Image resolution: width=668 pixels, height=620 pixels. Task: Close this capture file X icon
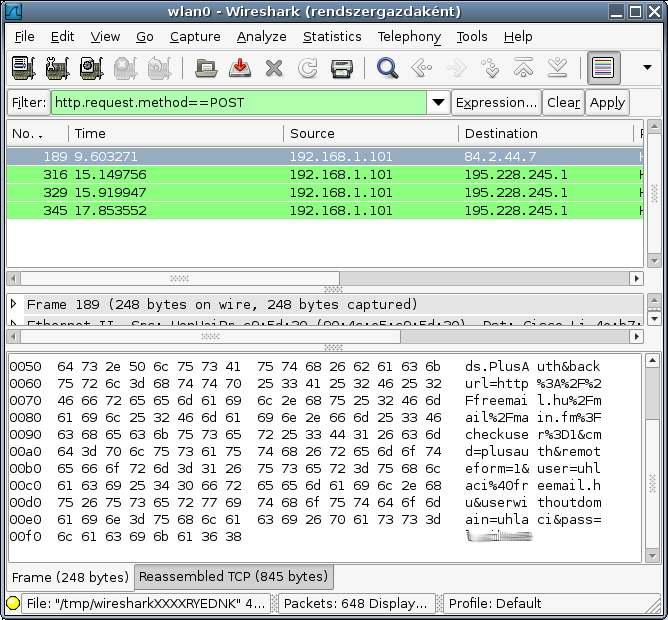coord(274,68)
